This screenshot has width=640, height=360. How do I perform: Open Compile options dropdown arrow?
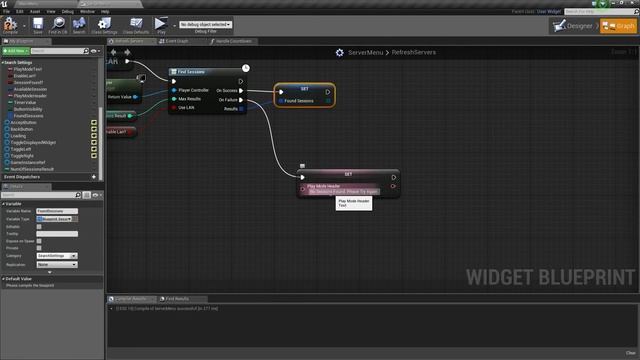click(x=24, y=26)
